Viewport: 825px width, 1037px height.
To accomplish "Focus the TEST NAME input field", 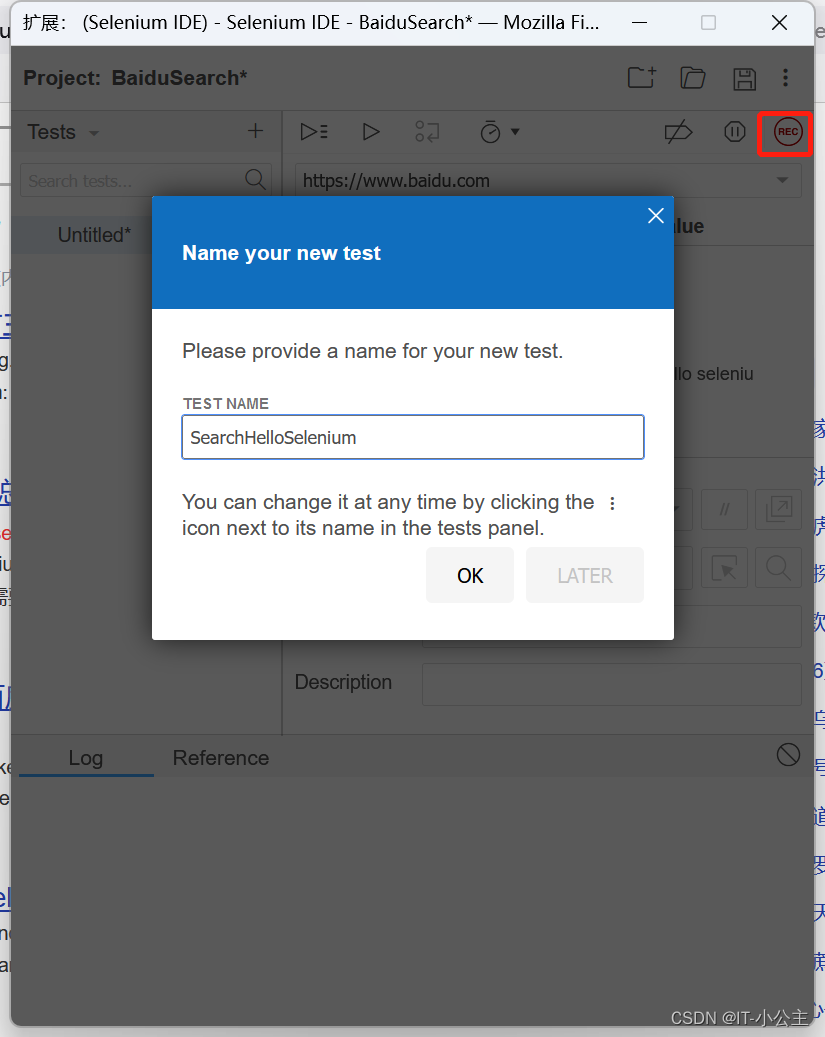I will 413,437.
